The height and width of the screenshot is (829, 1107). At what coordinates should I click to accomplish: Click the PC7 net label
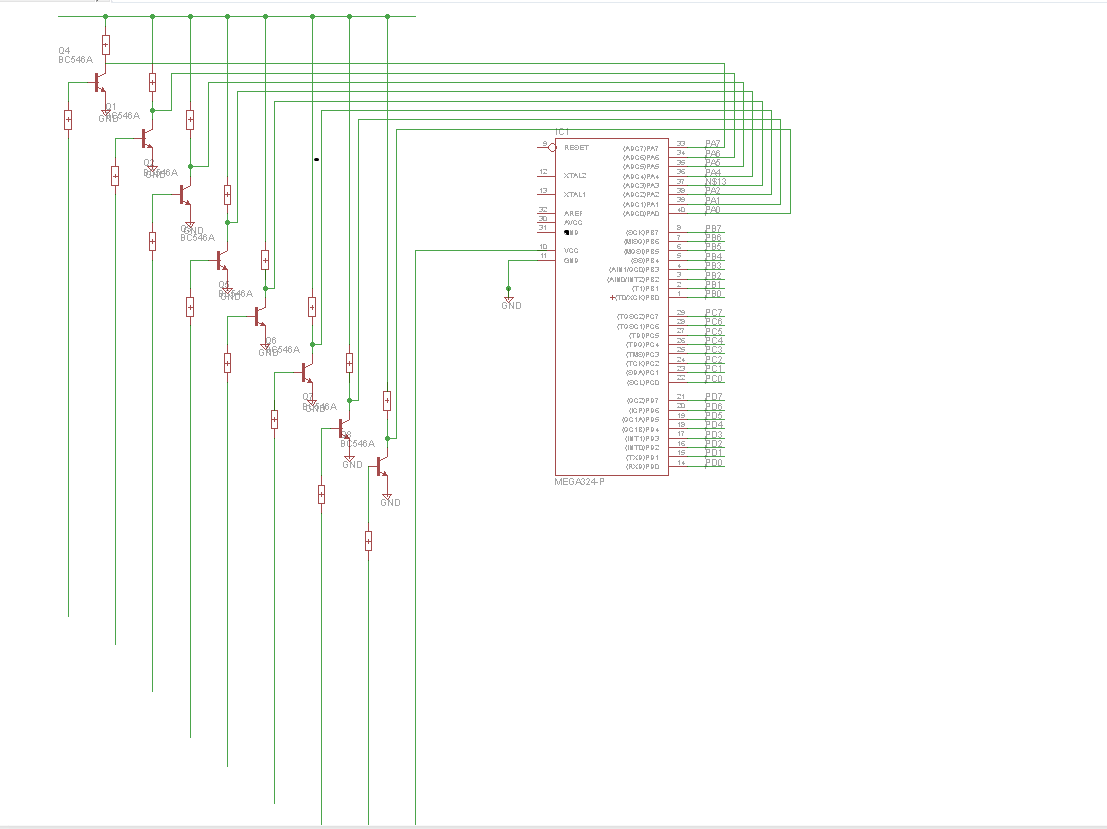pos(714,313)
